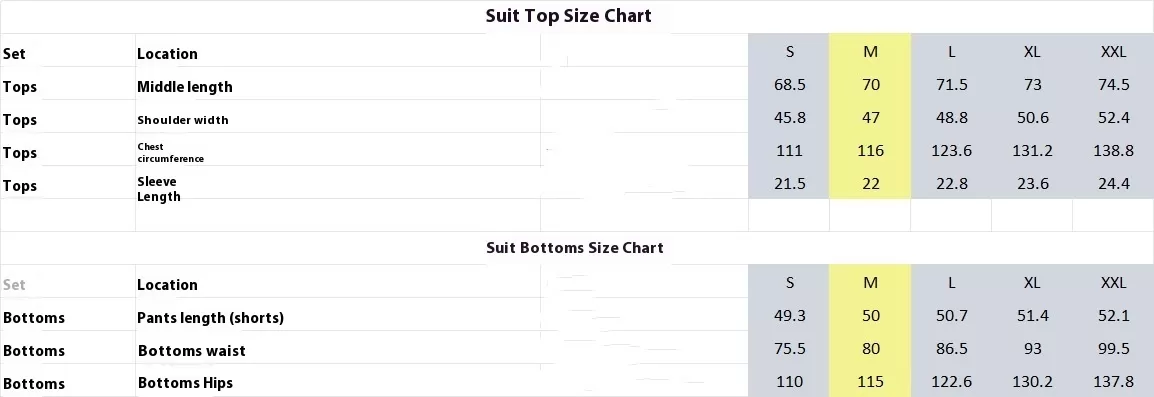
Task: Select the 115 bottoms hips cell
Action: click(871, 382)
